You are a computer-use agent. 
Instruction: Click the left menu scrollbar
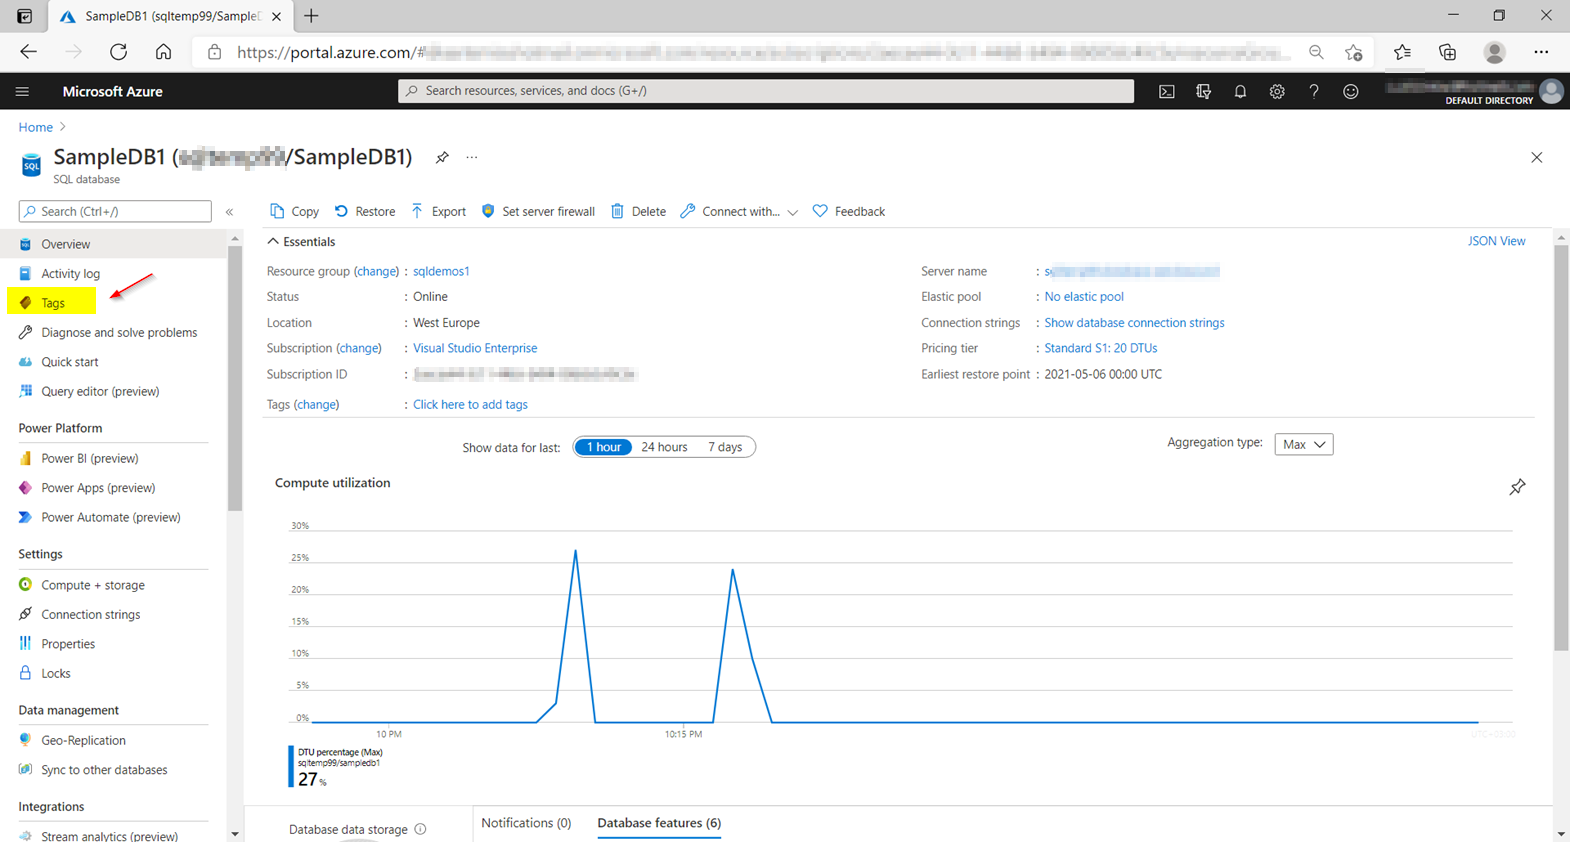coord(235,378)
